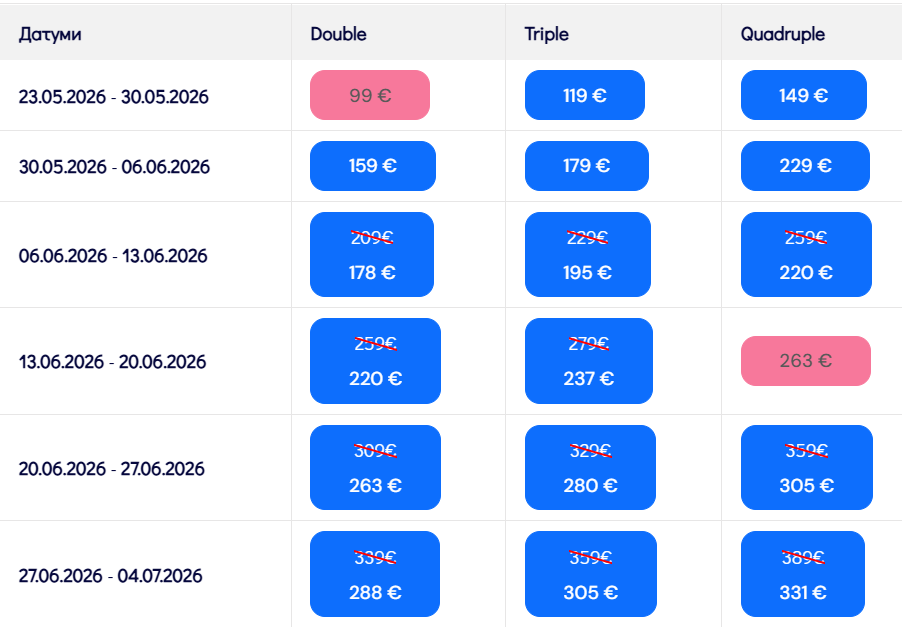Select the 237 € Triple price button
The width and height of the screenshot is (902, 627).
(x=588, y=361)
